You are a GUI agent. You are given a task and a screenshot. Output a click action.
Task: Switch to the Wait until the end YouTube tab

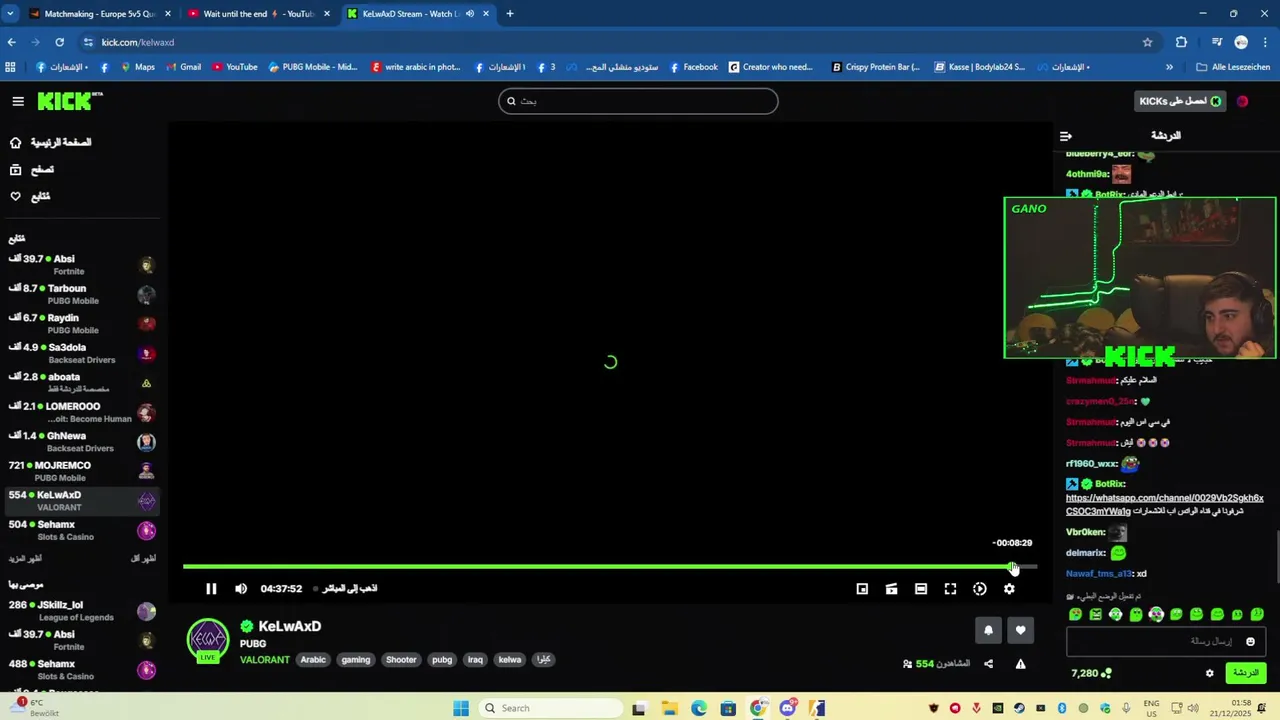[x=259, y=14]
